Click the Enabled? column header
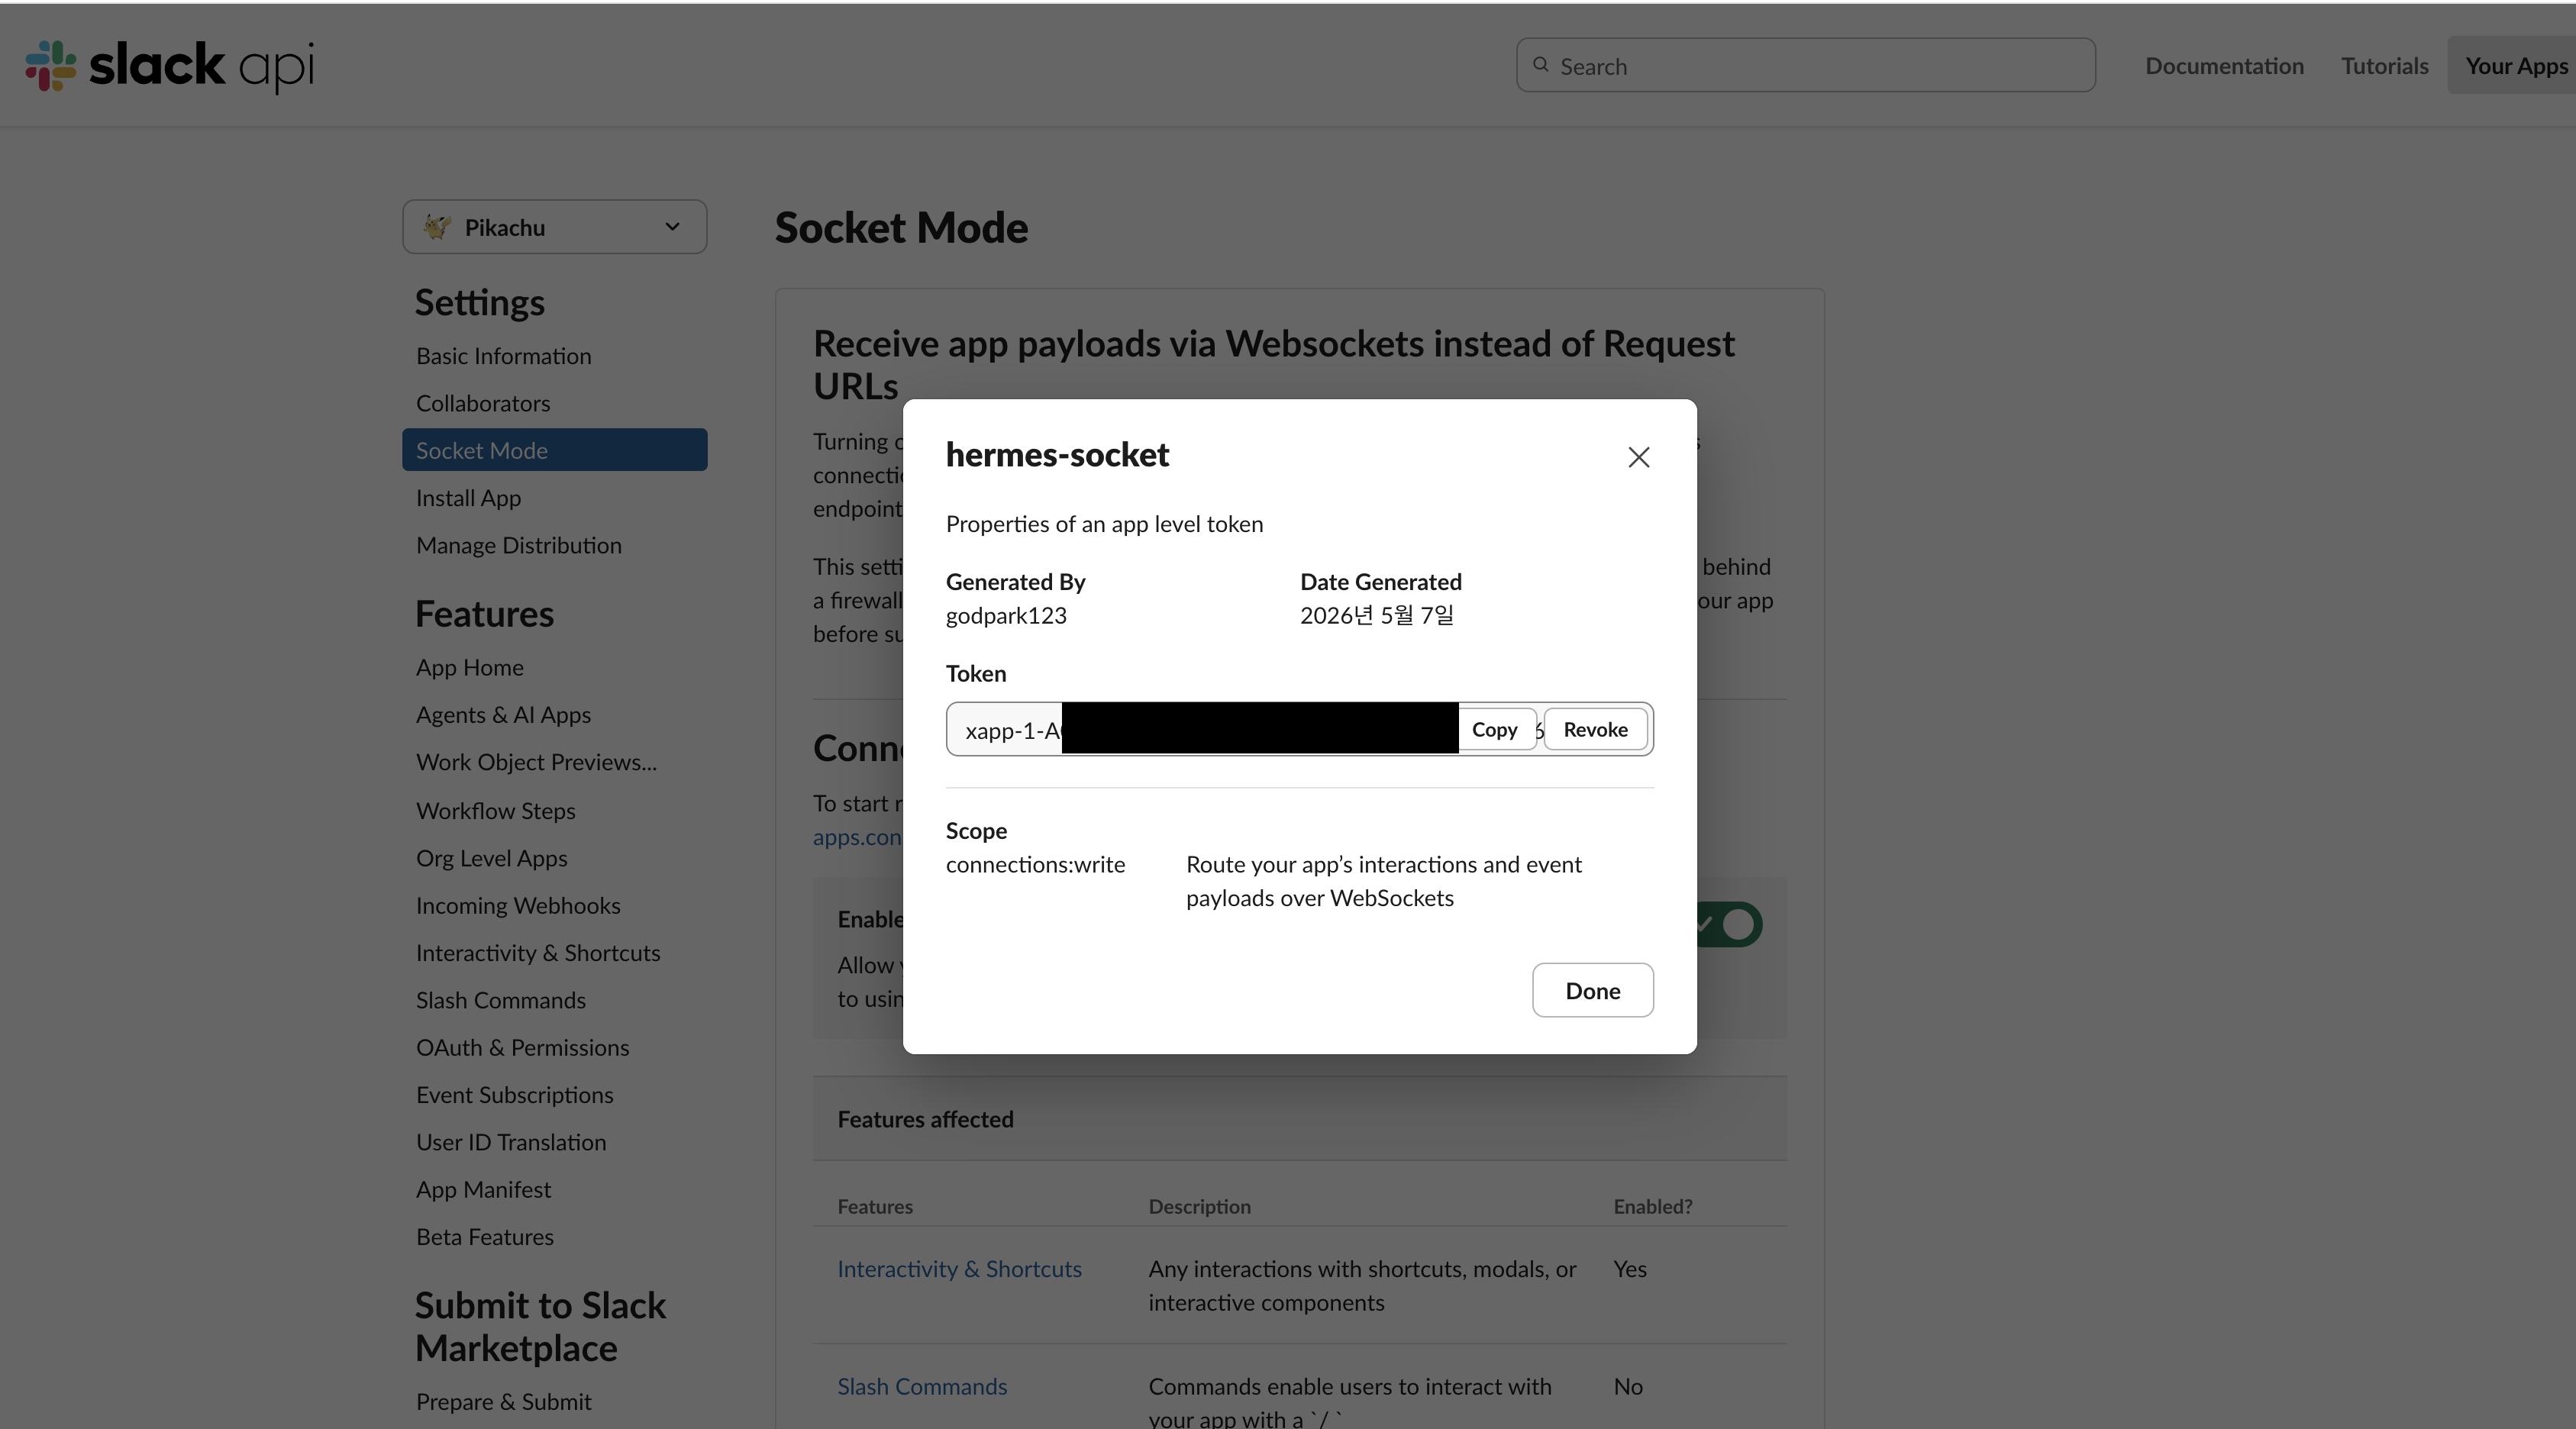2576x1429 pixels. [x=1652, y=1207]
